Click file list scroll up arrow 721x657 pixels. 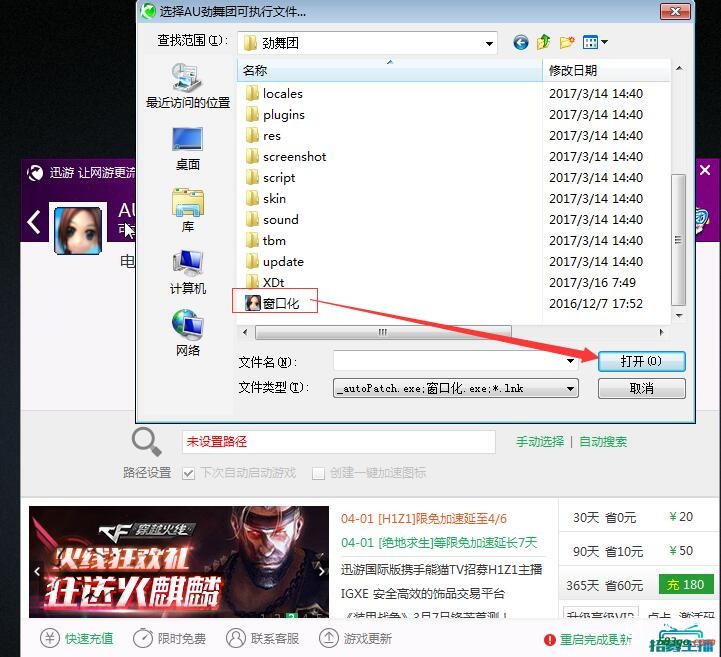679,68
